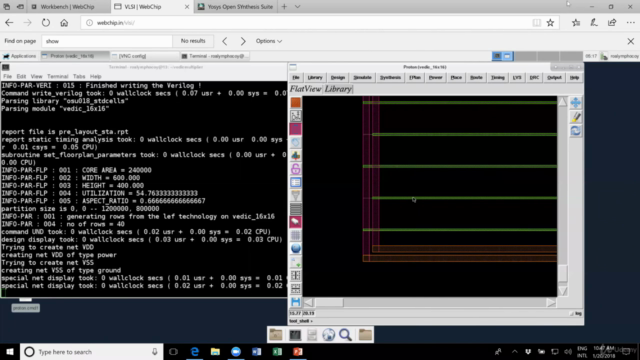Open the Timing menu in Proton
Screen dimensions: 640x360
pos(498,78)
